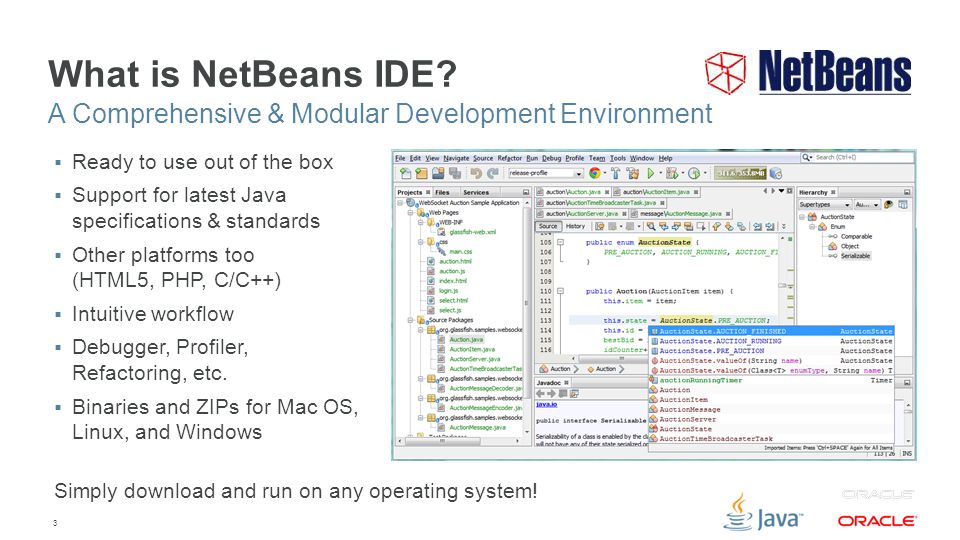960x540 pixels.
Task: Switch to the Files tab
Action: [x=442, y=192]
